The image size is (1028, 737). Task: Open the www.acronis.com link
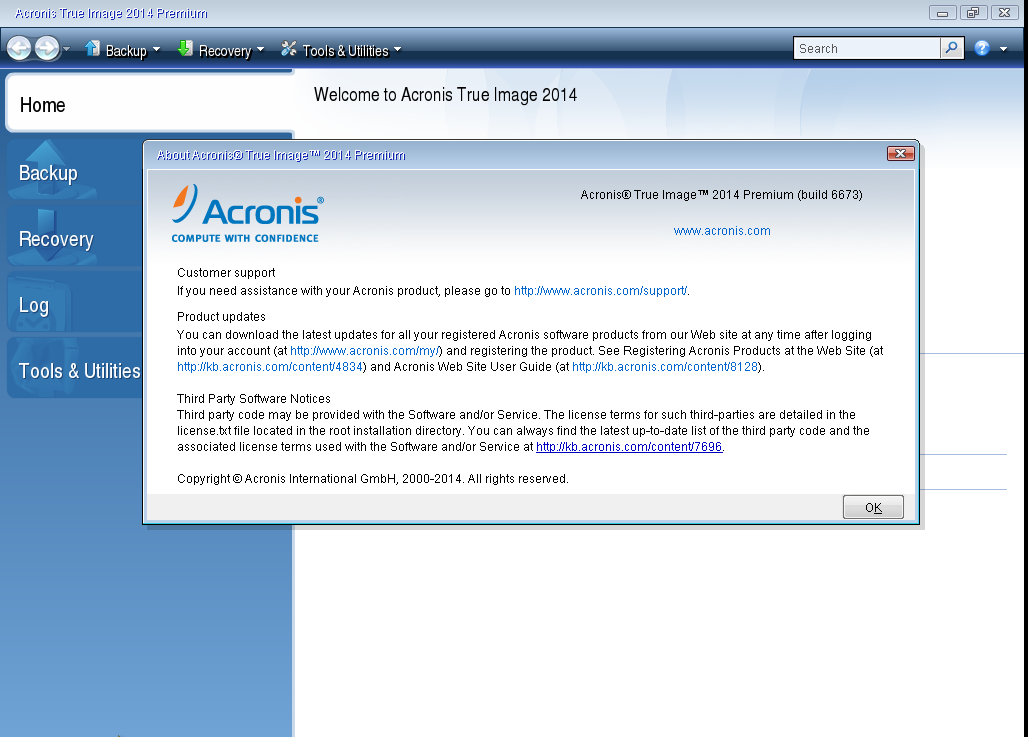[722, 231]
